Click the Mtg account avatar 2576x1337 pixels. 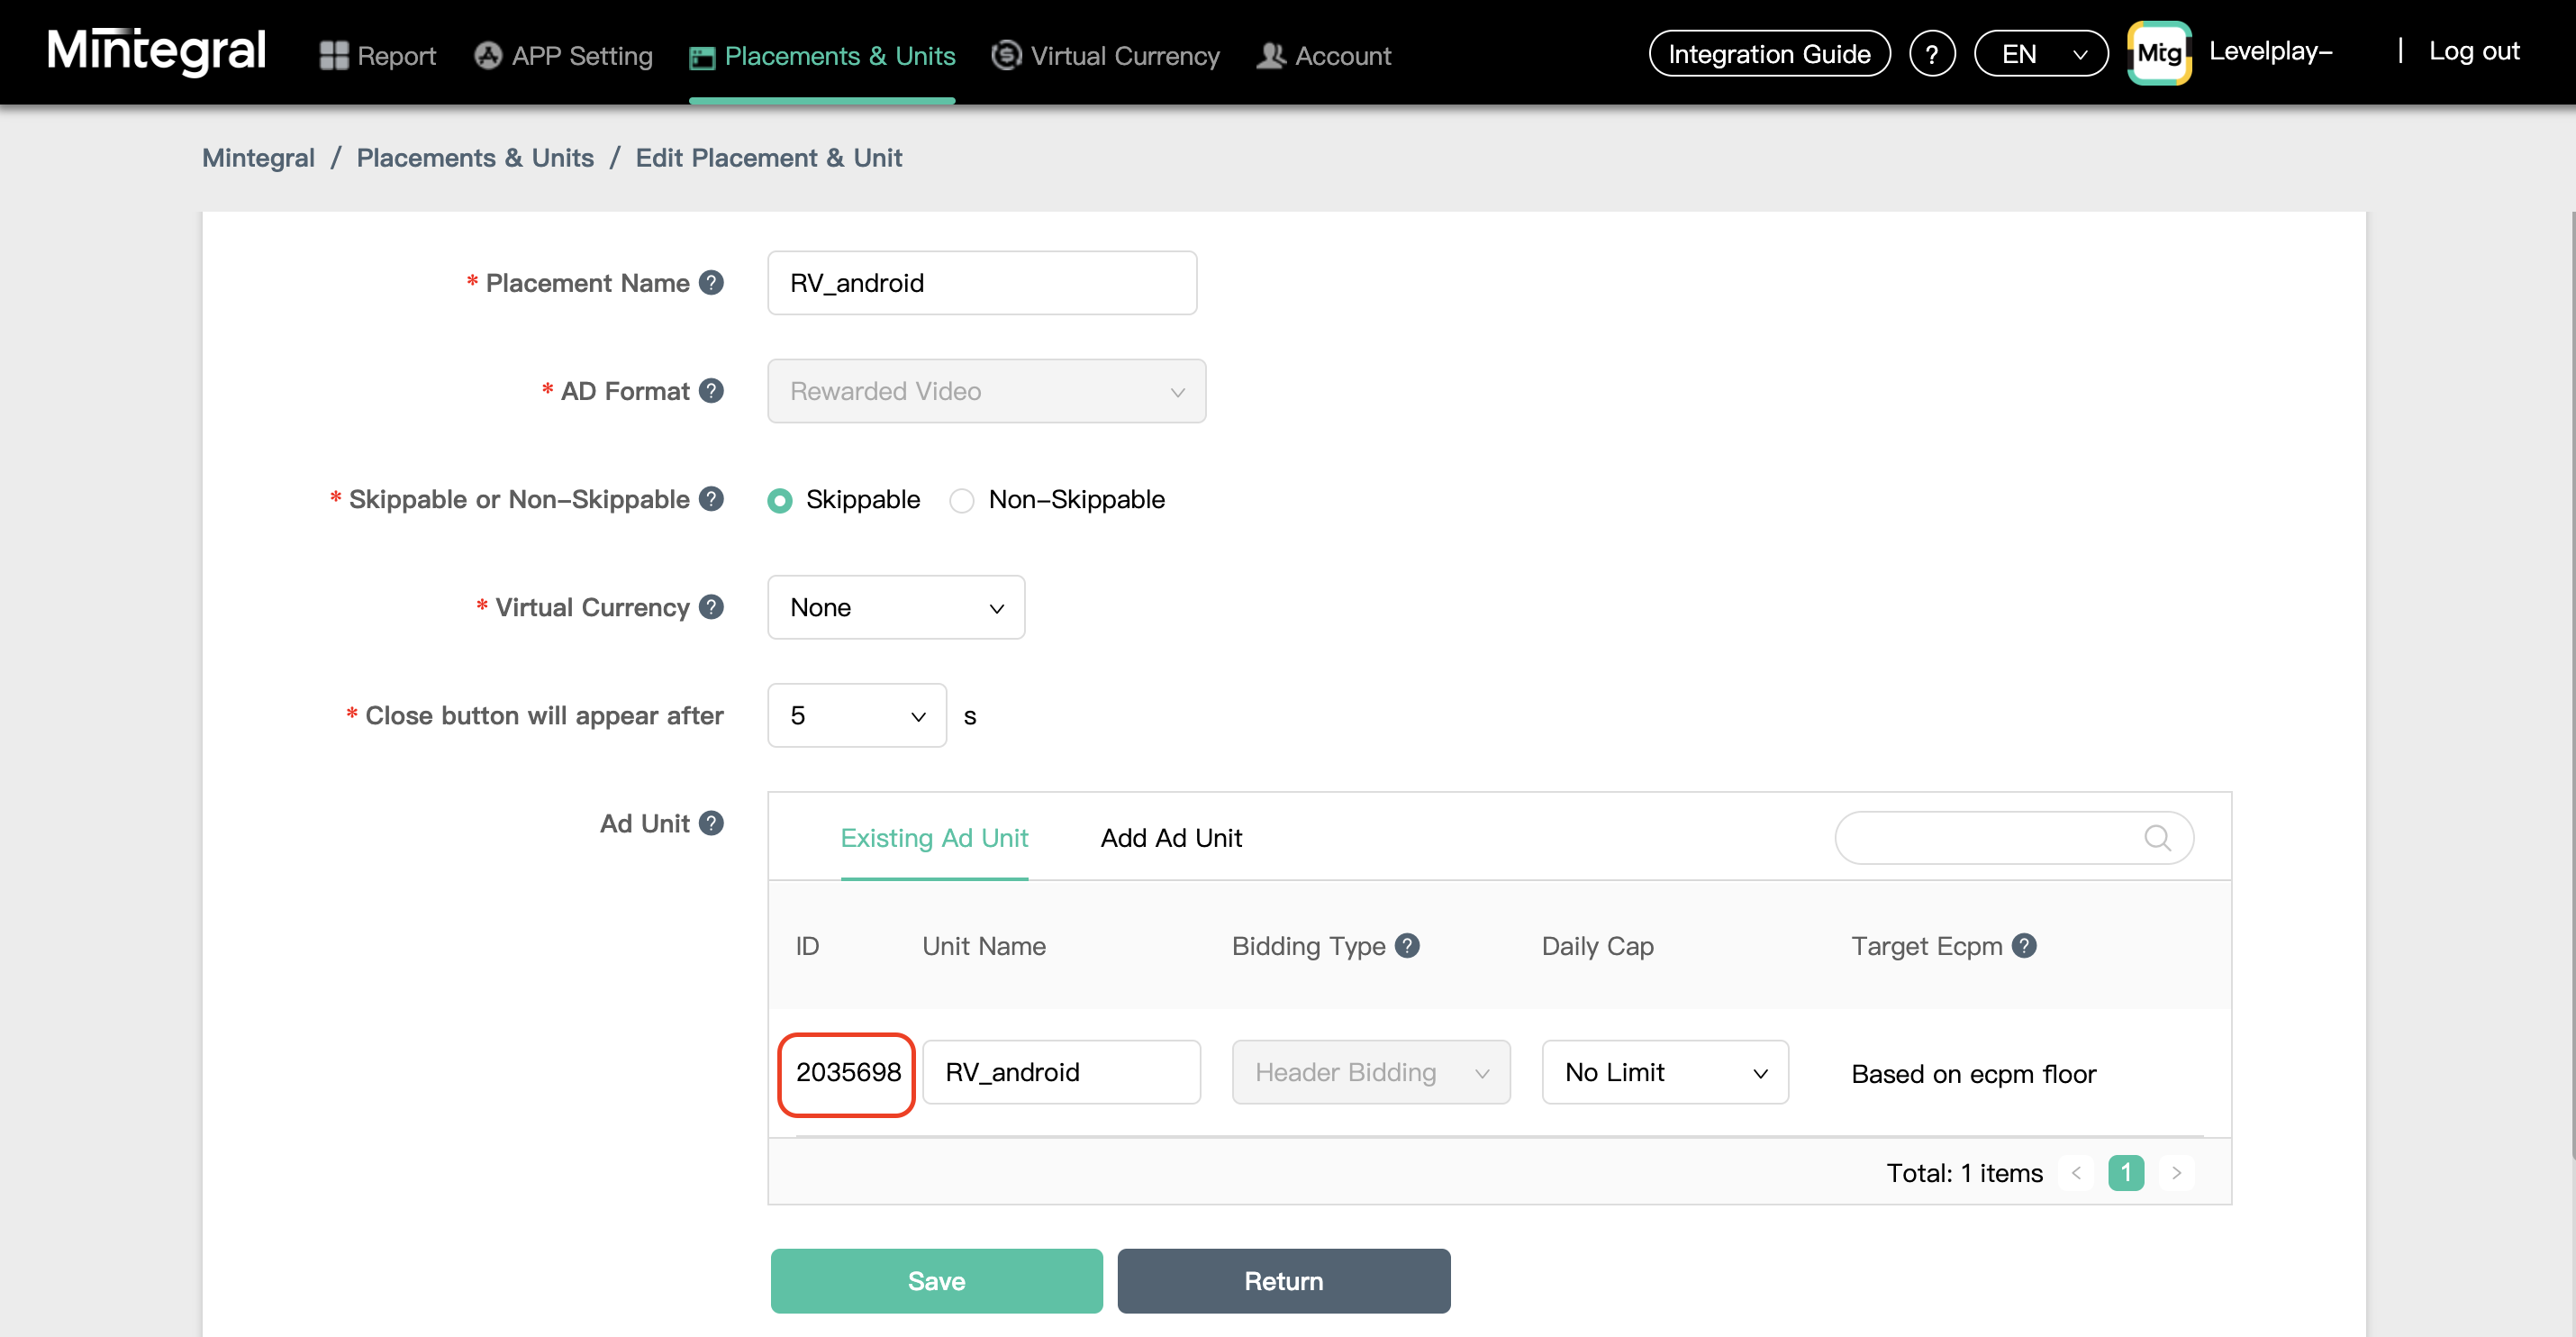click(2159, 53)
